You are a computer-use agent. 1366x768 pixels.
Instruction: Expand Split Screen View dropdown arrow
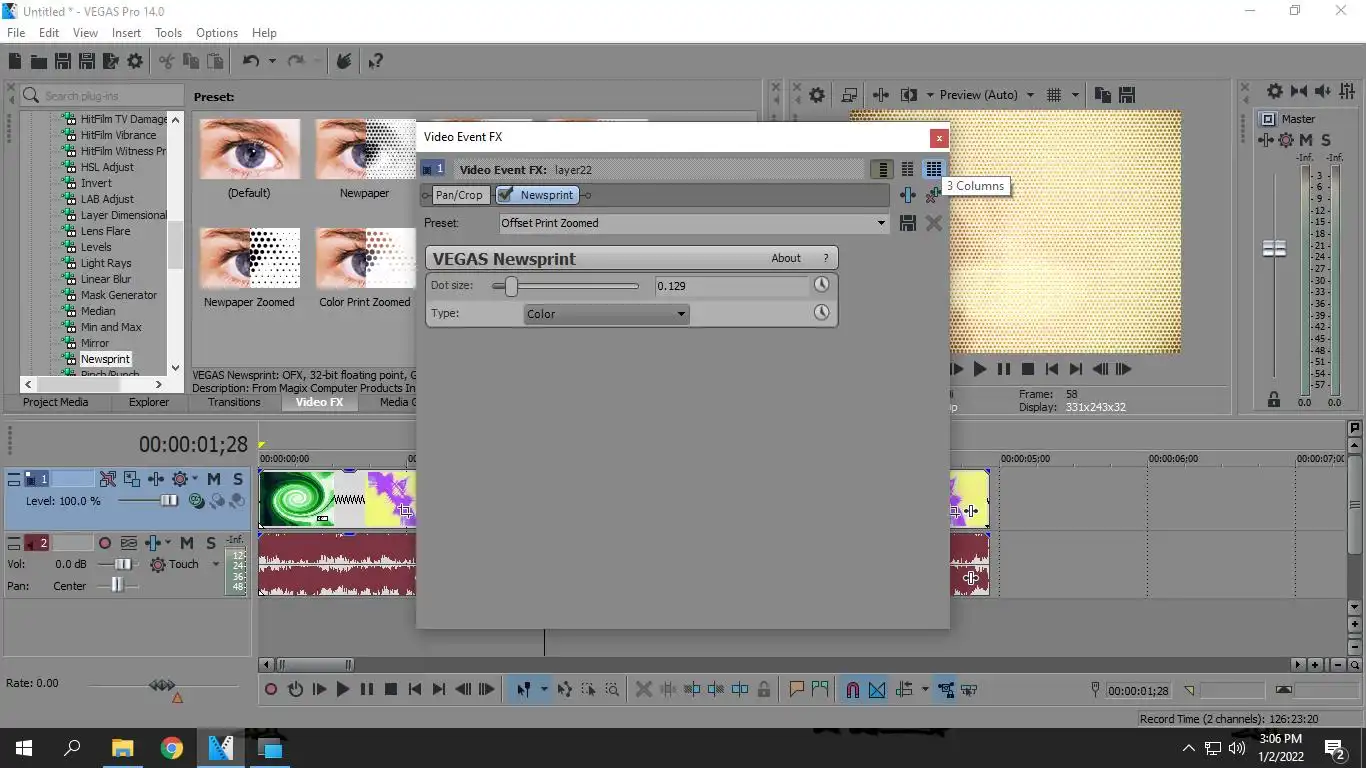tap(930, 95)
